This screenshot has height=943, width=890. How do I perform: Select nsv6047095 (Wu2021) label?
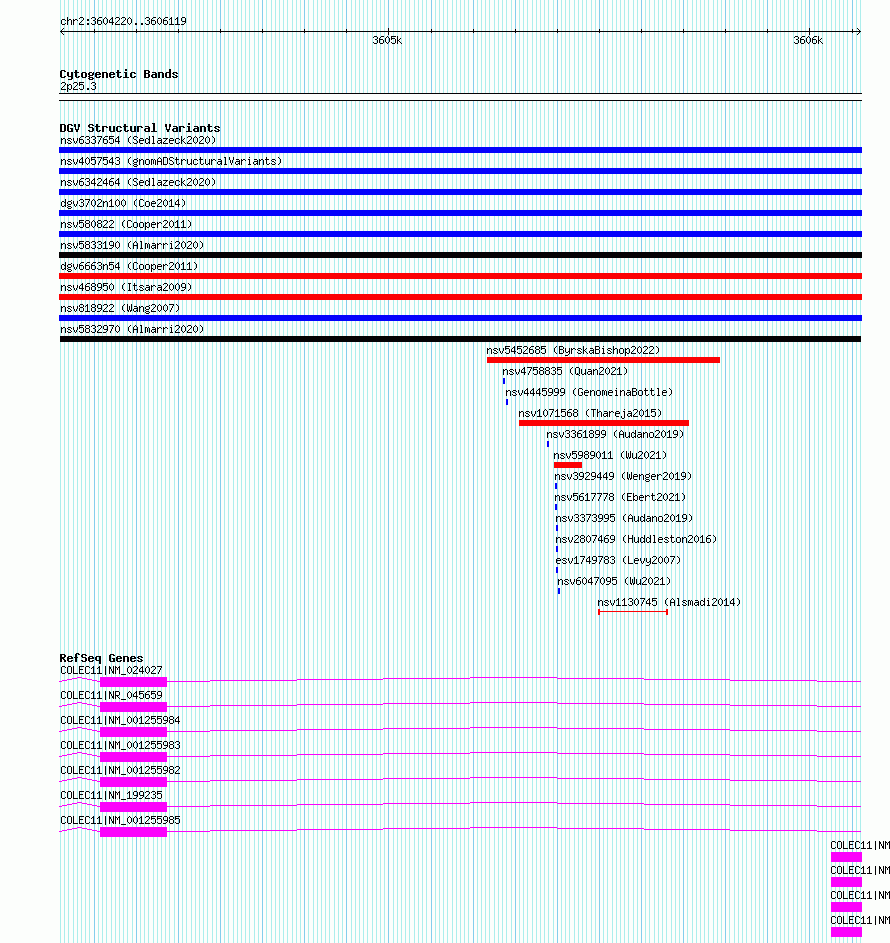[614, 582]
